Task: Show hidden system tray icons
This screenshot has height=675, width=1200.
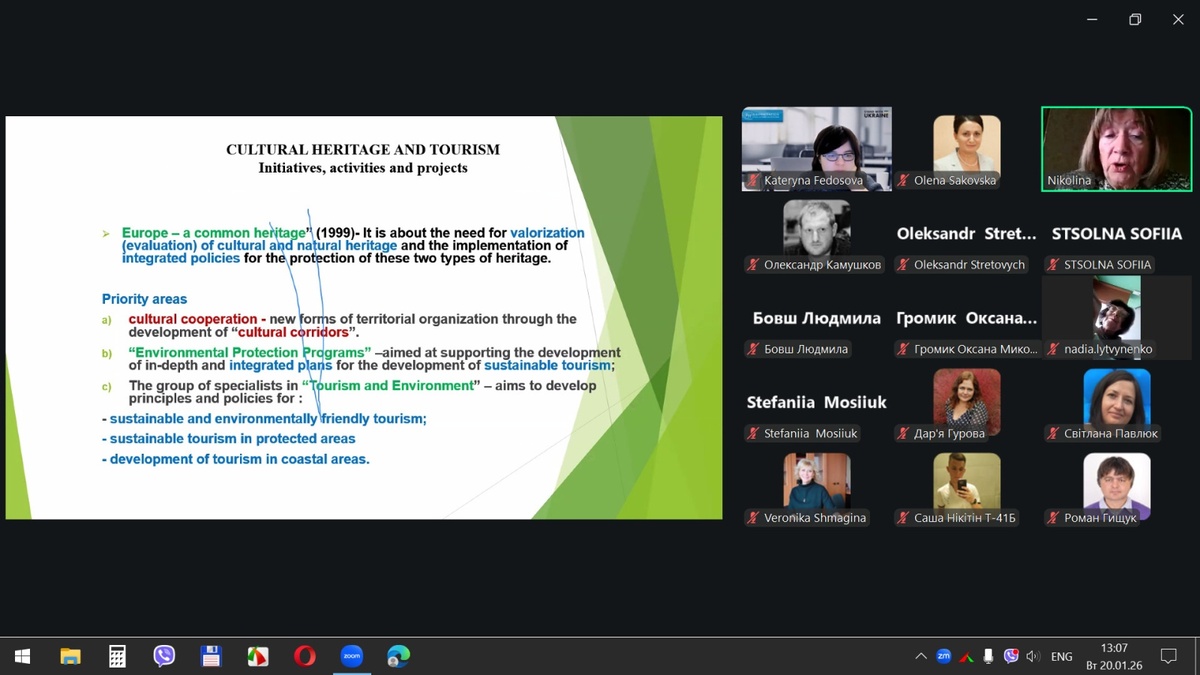Action: click(920, 656)
